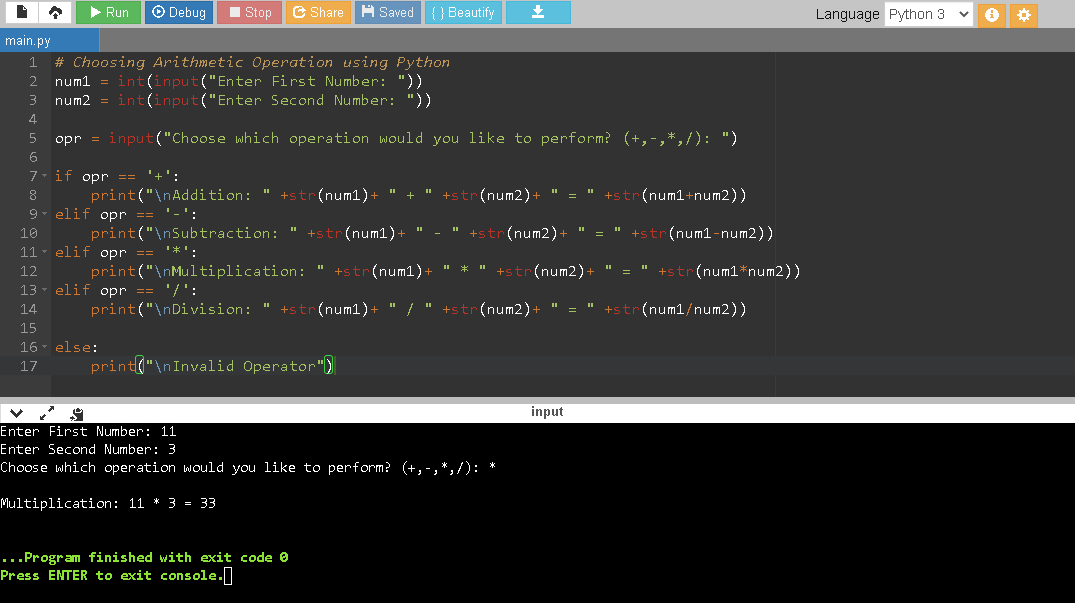Screen dimensions: 1075x603
Task: Stop the running program
Action: 250,12
